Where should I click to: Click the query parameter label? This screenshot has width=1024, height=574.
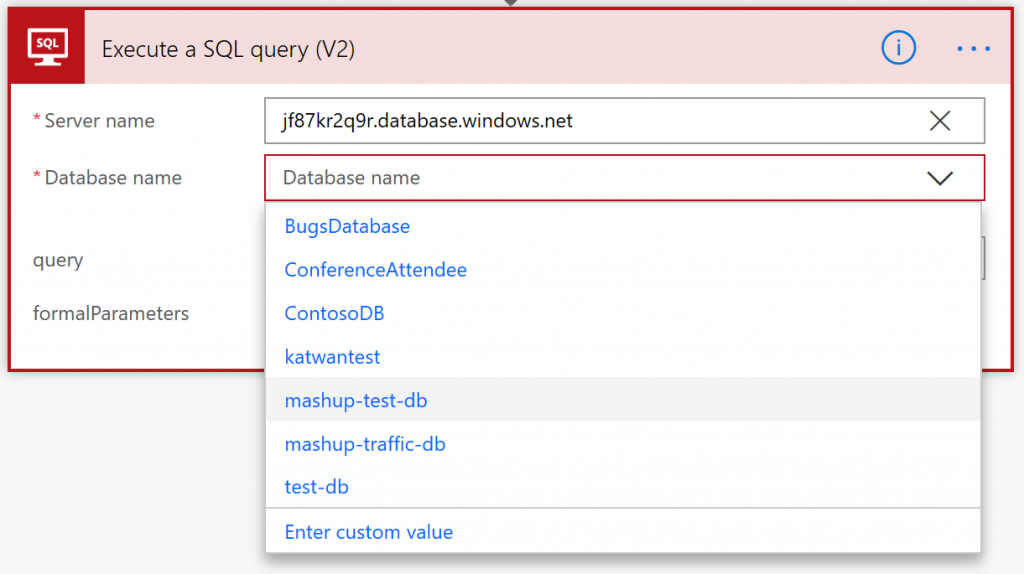pyautogui.click(x=58, y=260)
